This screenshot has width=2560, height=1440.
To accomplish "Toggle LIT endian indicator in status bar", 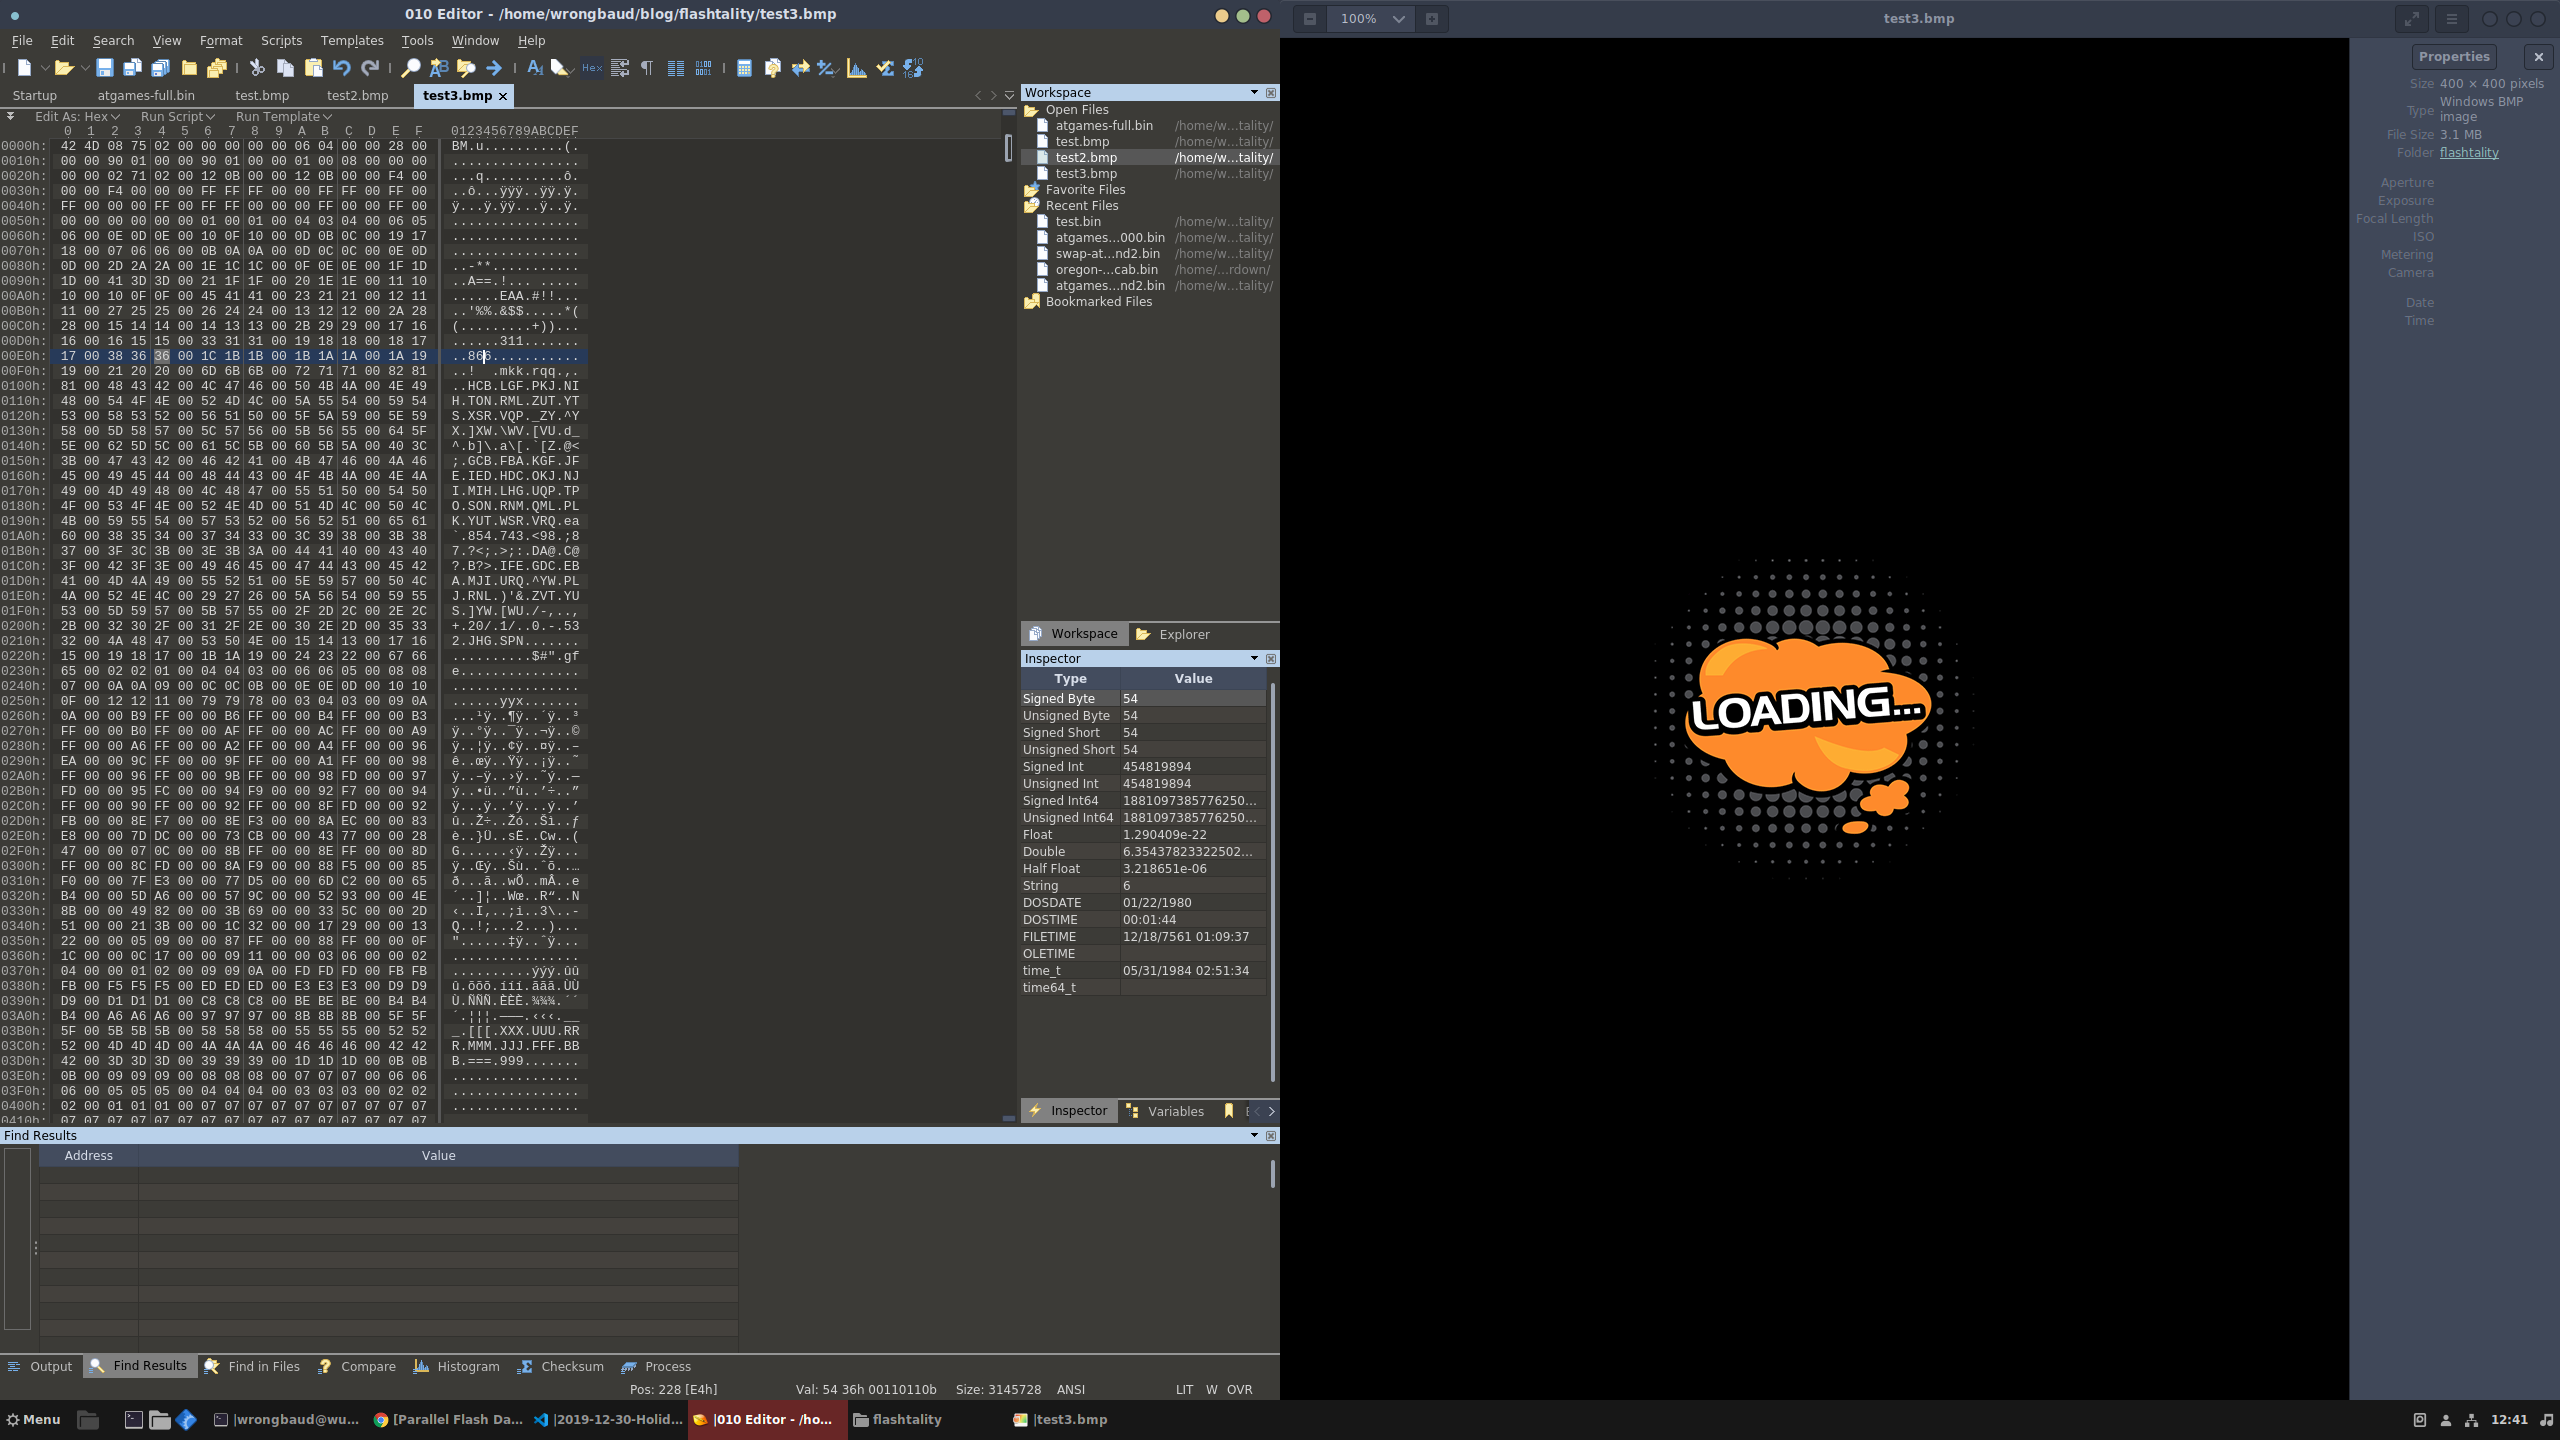I will [1184, 1389].
